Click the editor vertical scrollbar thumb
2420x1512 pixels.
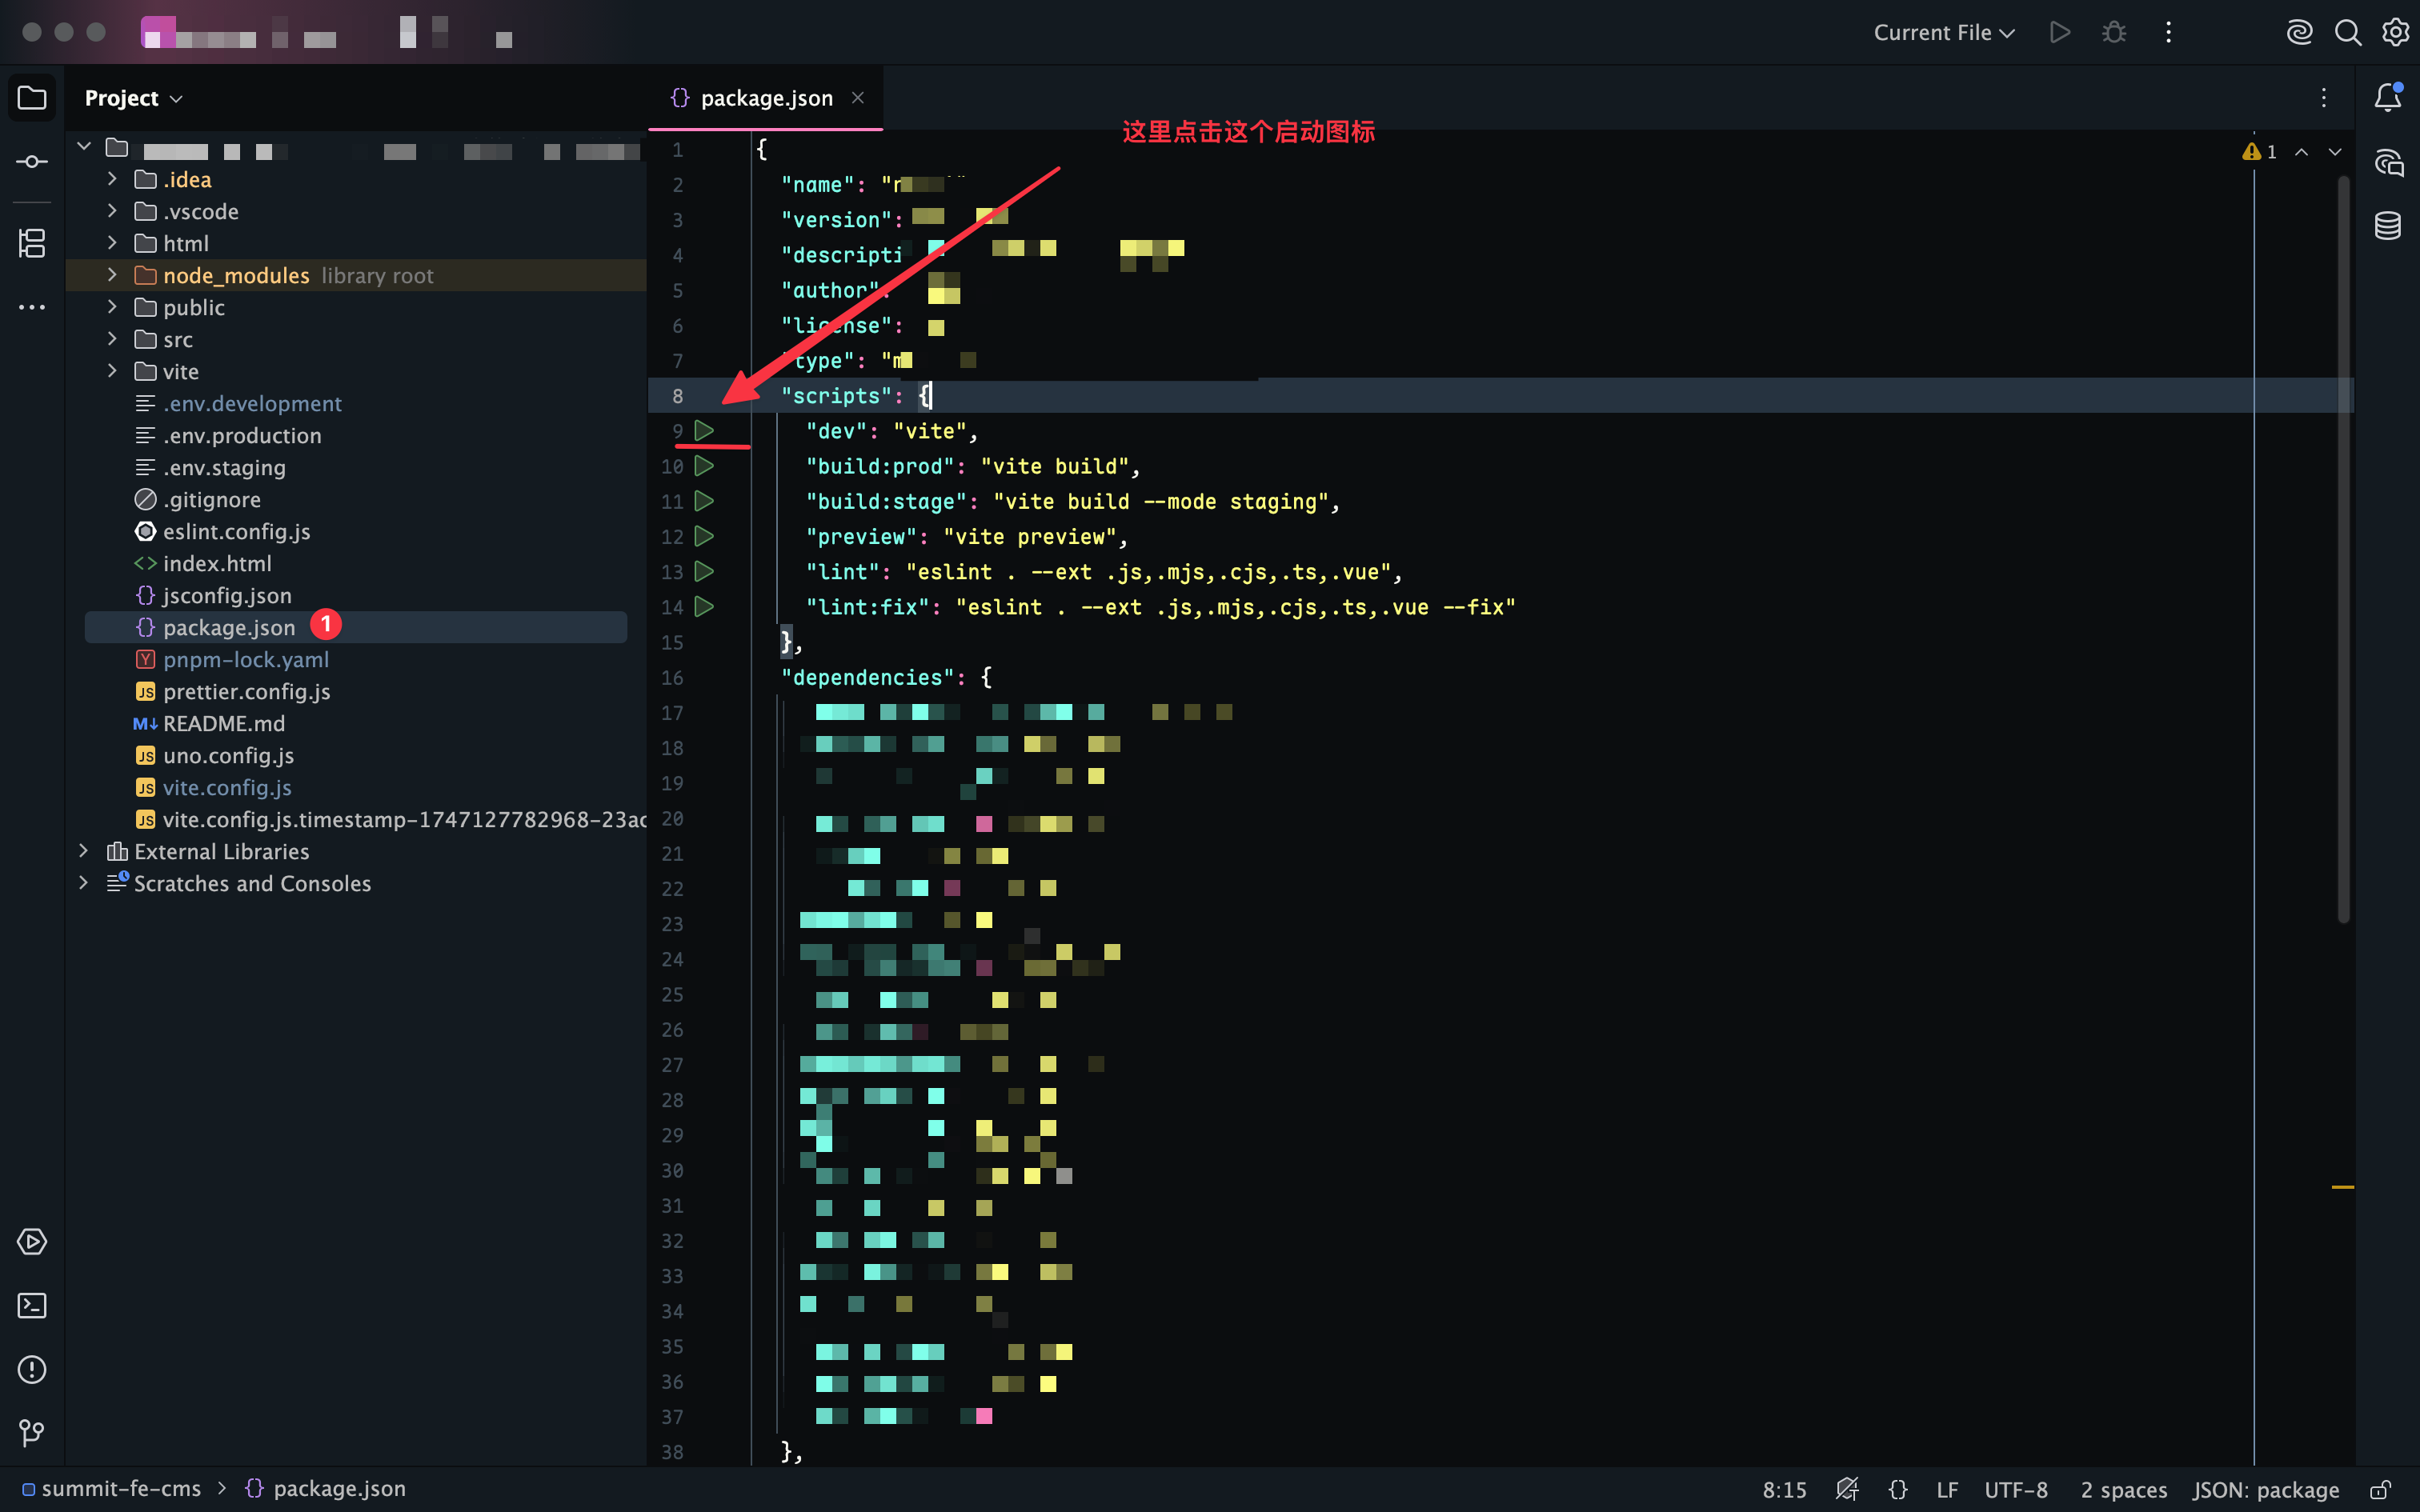pos(2342,550)
